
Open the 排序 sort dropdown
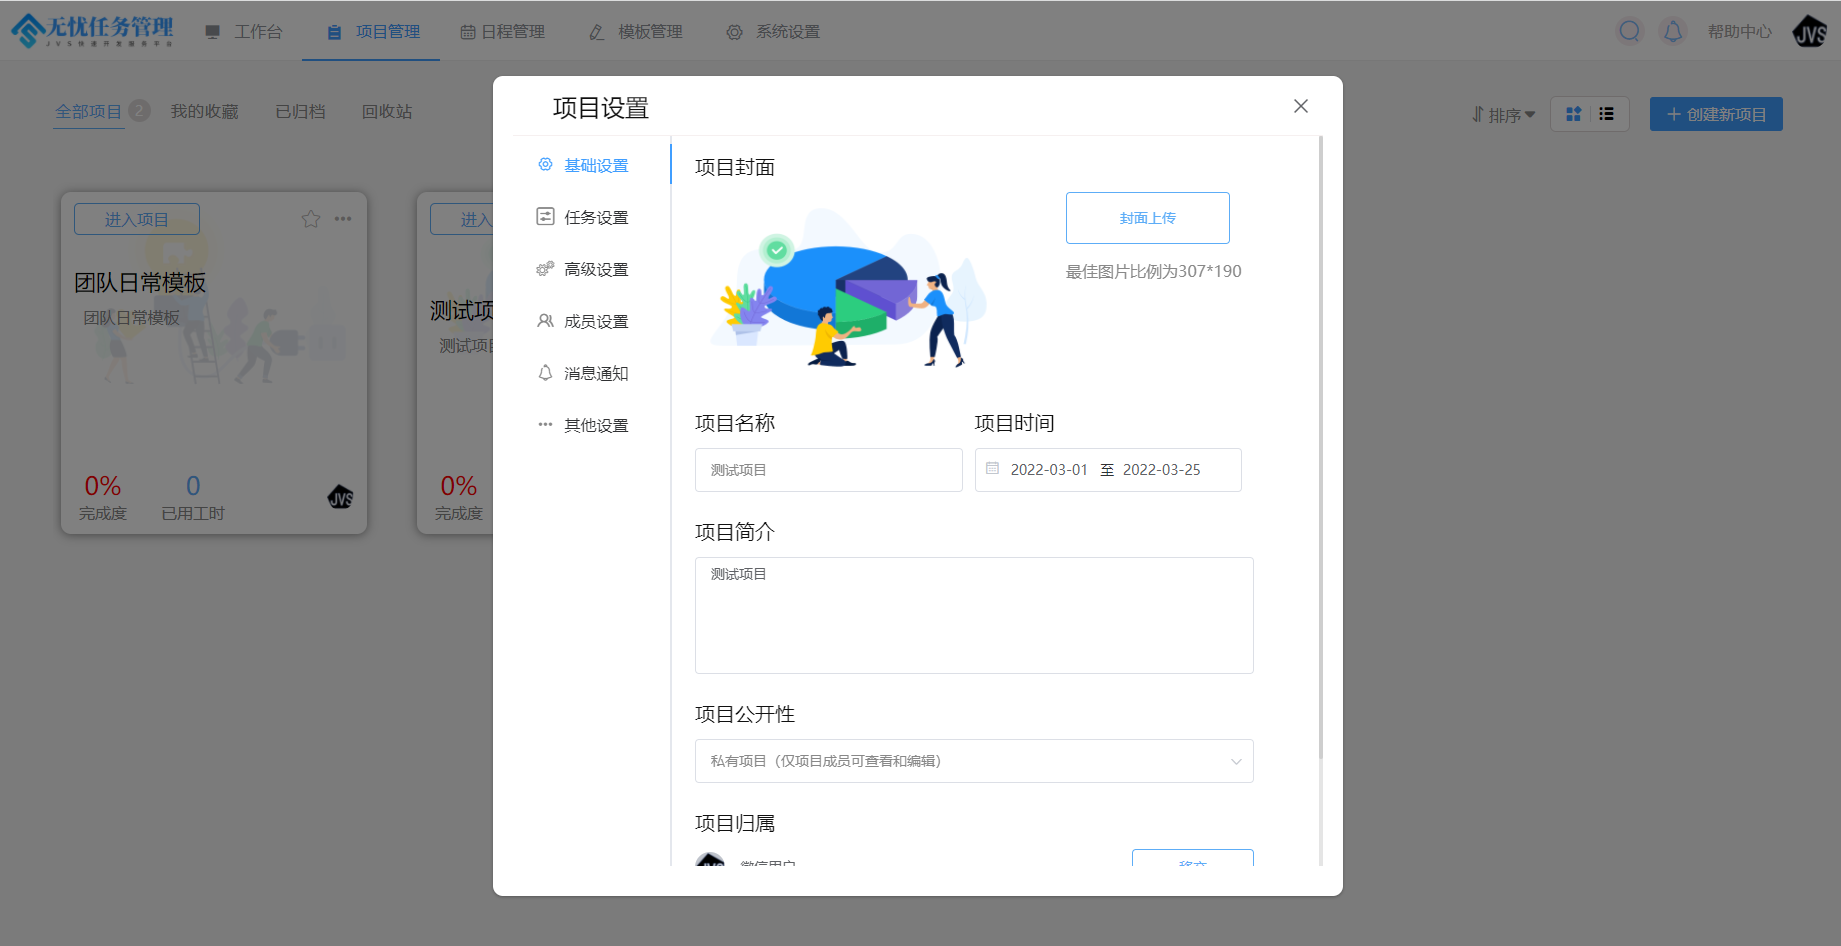pos(1503,115)
